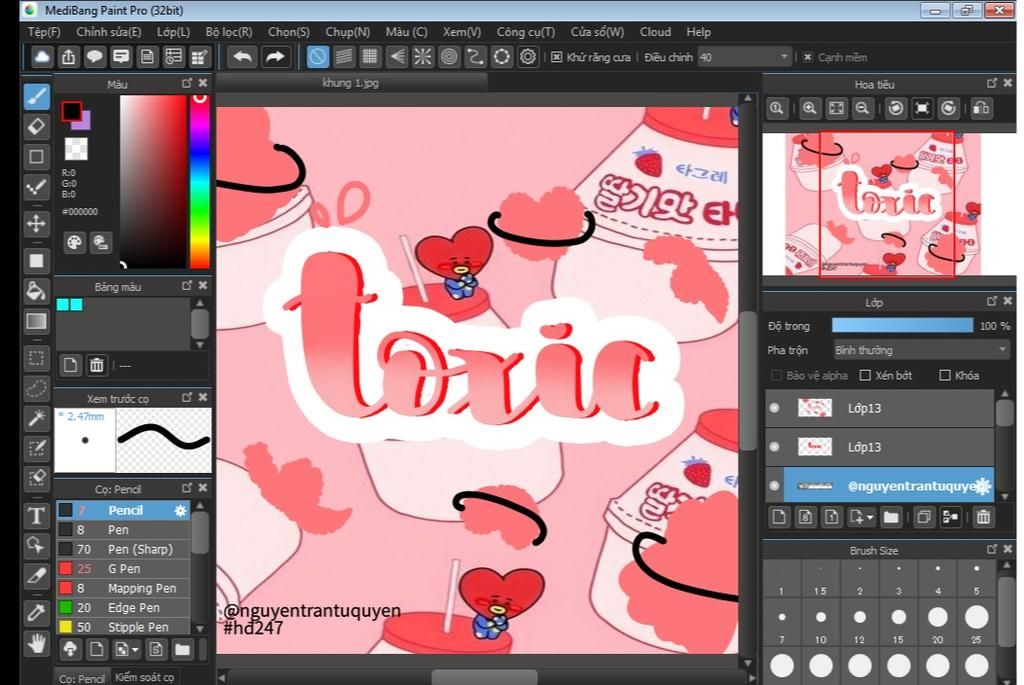The height and width of the screenshot is (685, 1024).
Task: Detach the Màu color panel
Action: (187, 84)
